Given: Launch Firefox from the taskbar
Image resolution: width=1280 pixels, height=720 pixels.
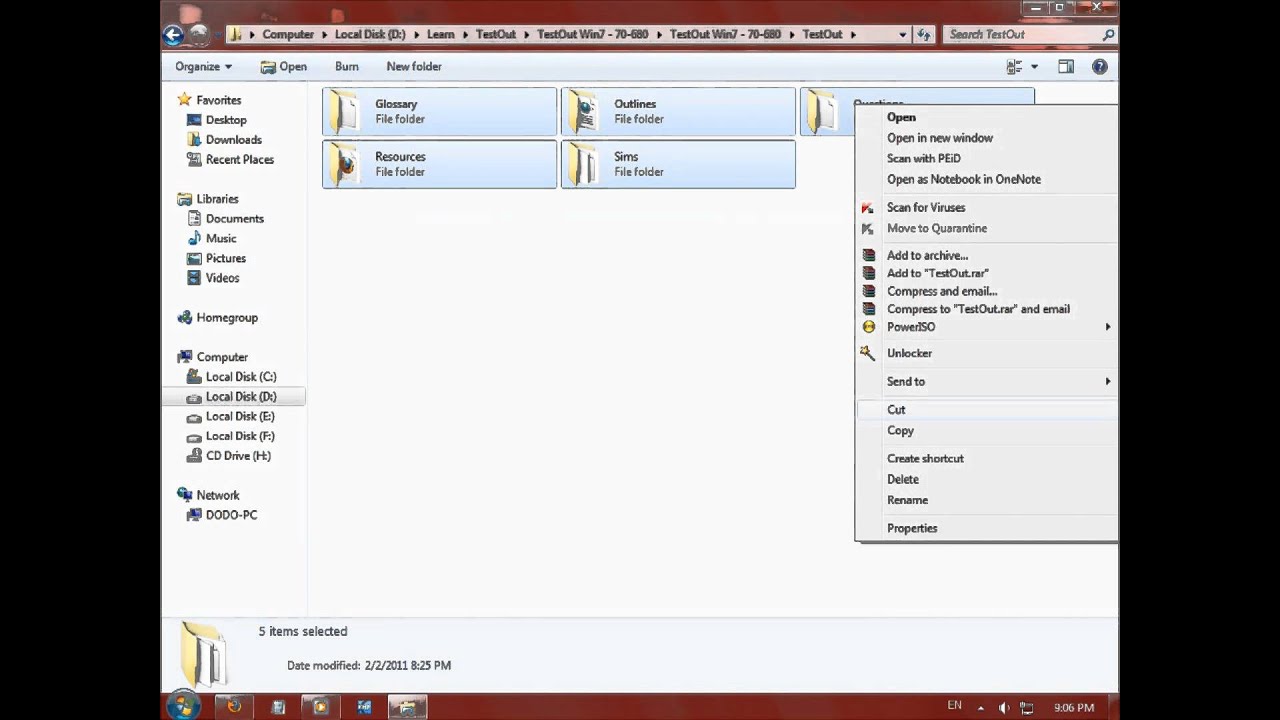Looking at the screenshot, I should pyautogui.click(x=234, y=707).
